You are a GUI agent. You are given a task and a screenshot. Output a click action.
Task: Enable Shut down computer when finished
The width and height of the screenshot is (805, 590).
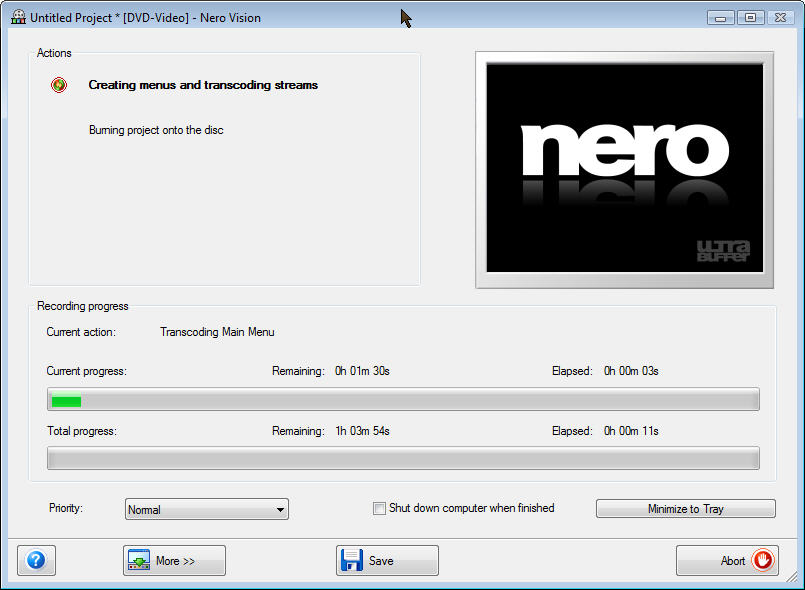coord(379,508)
